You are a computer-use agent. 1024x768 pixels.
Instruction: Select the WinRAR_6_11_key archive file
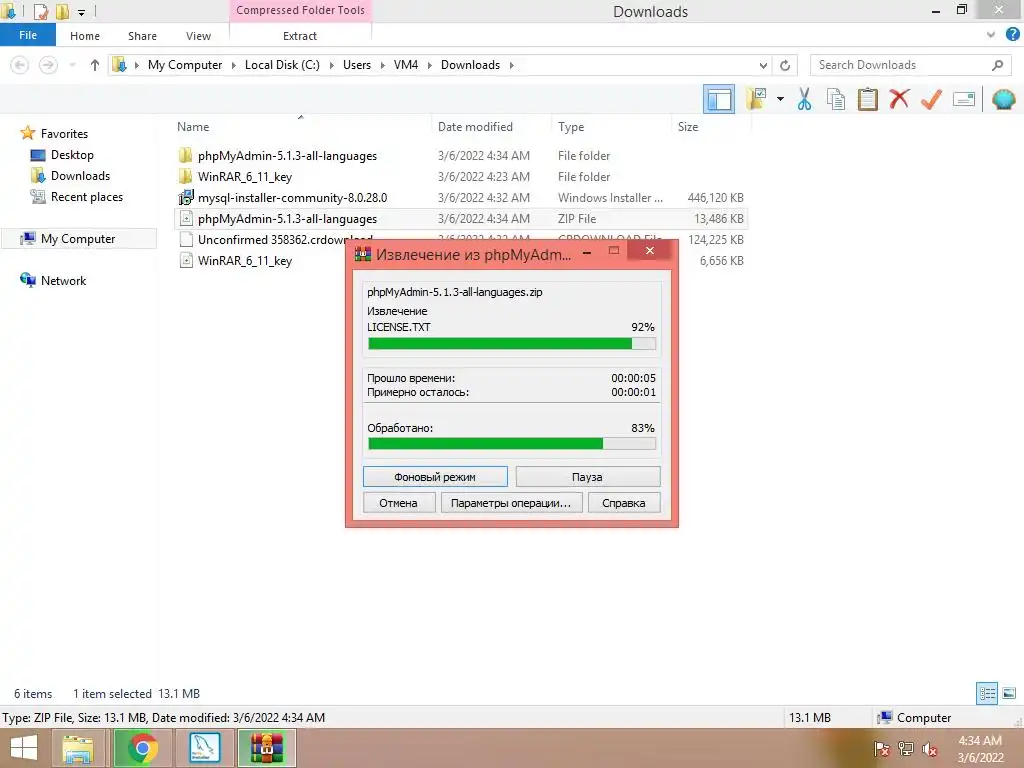click(x=245, y=261)
